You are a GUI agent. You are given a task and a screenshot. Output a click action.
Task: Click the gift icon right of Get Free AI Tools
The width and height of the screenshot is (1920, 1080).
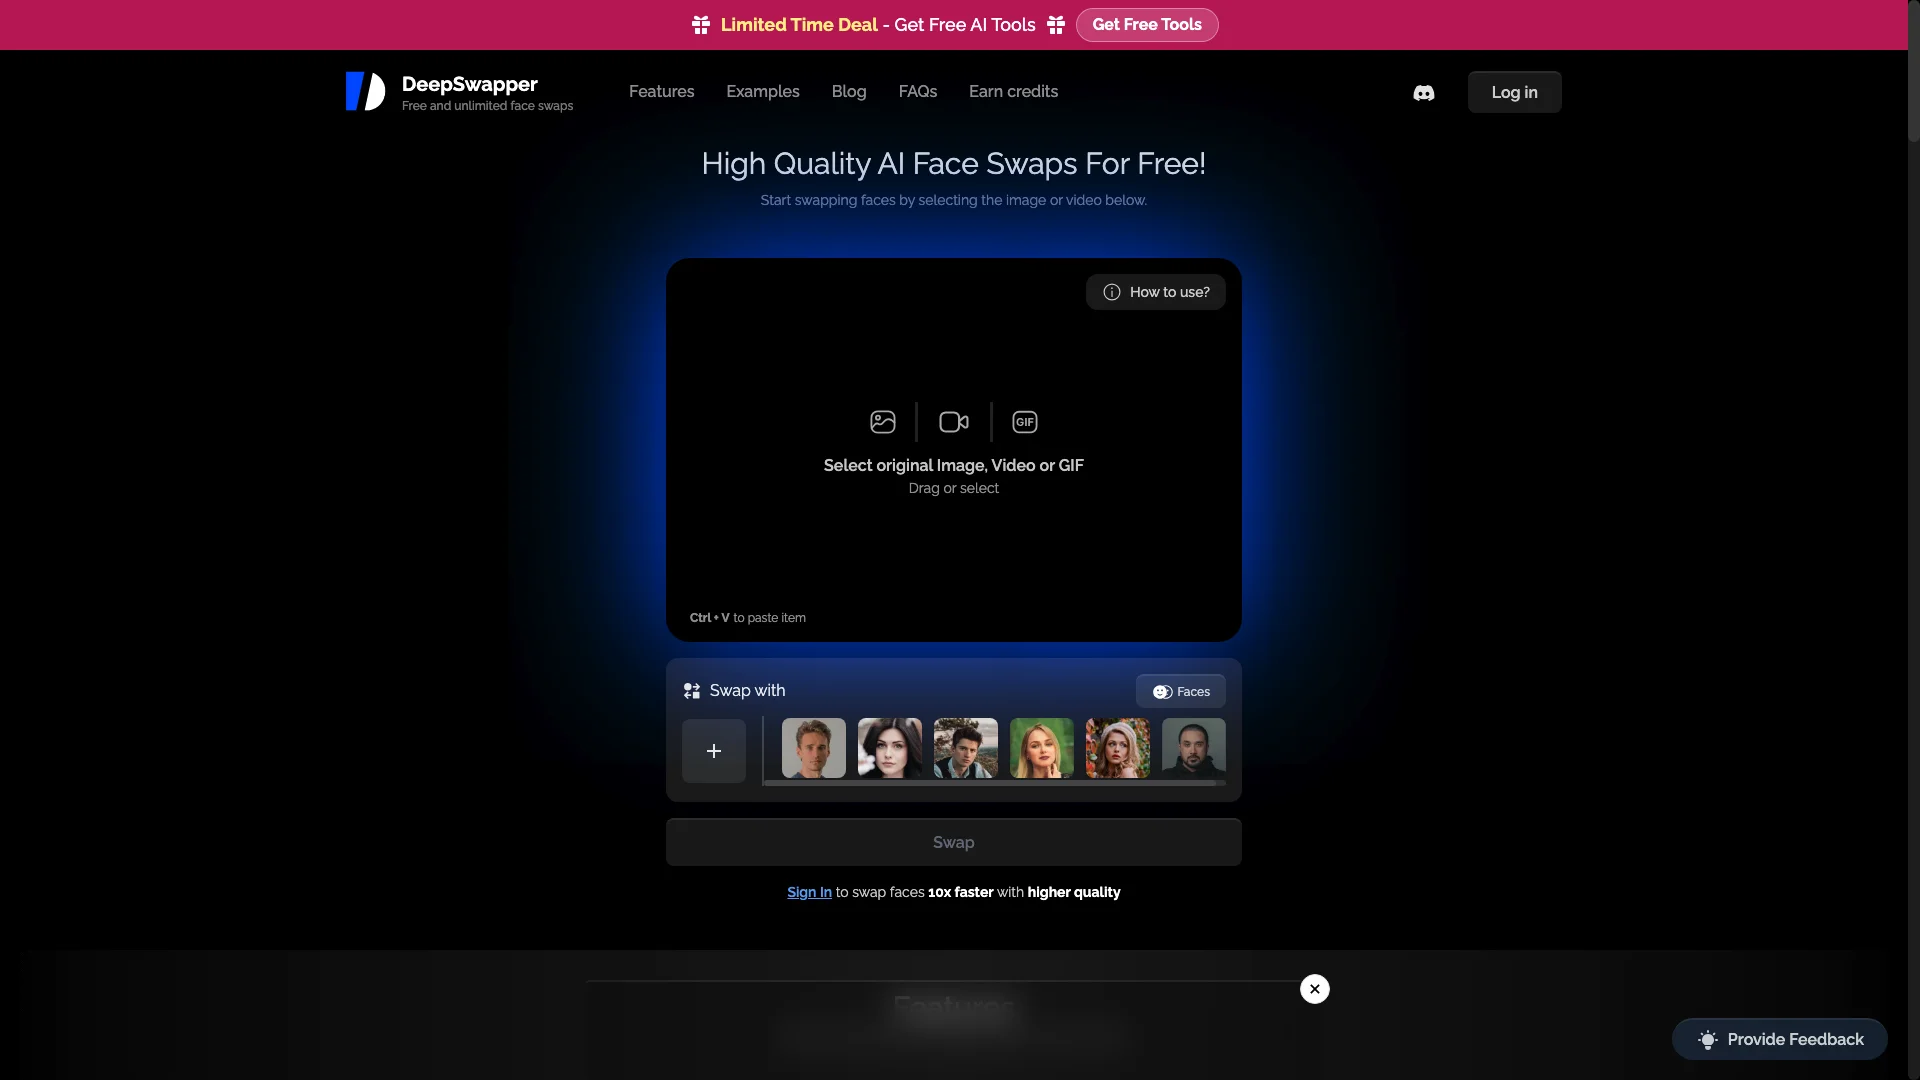(1056, 25)
